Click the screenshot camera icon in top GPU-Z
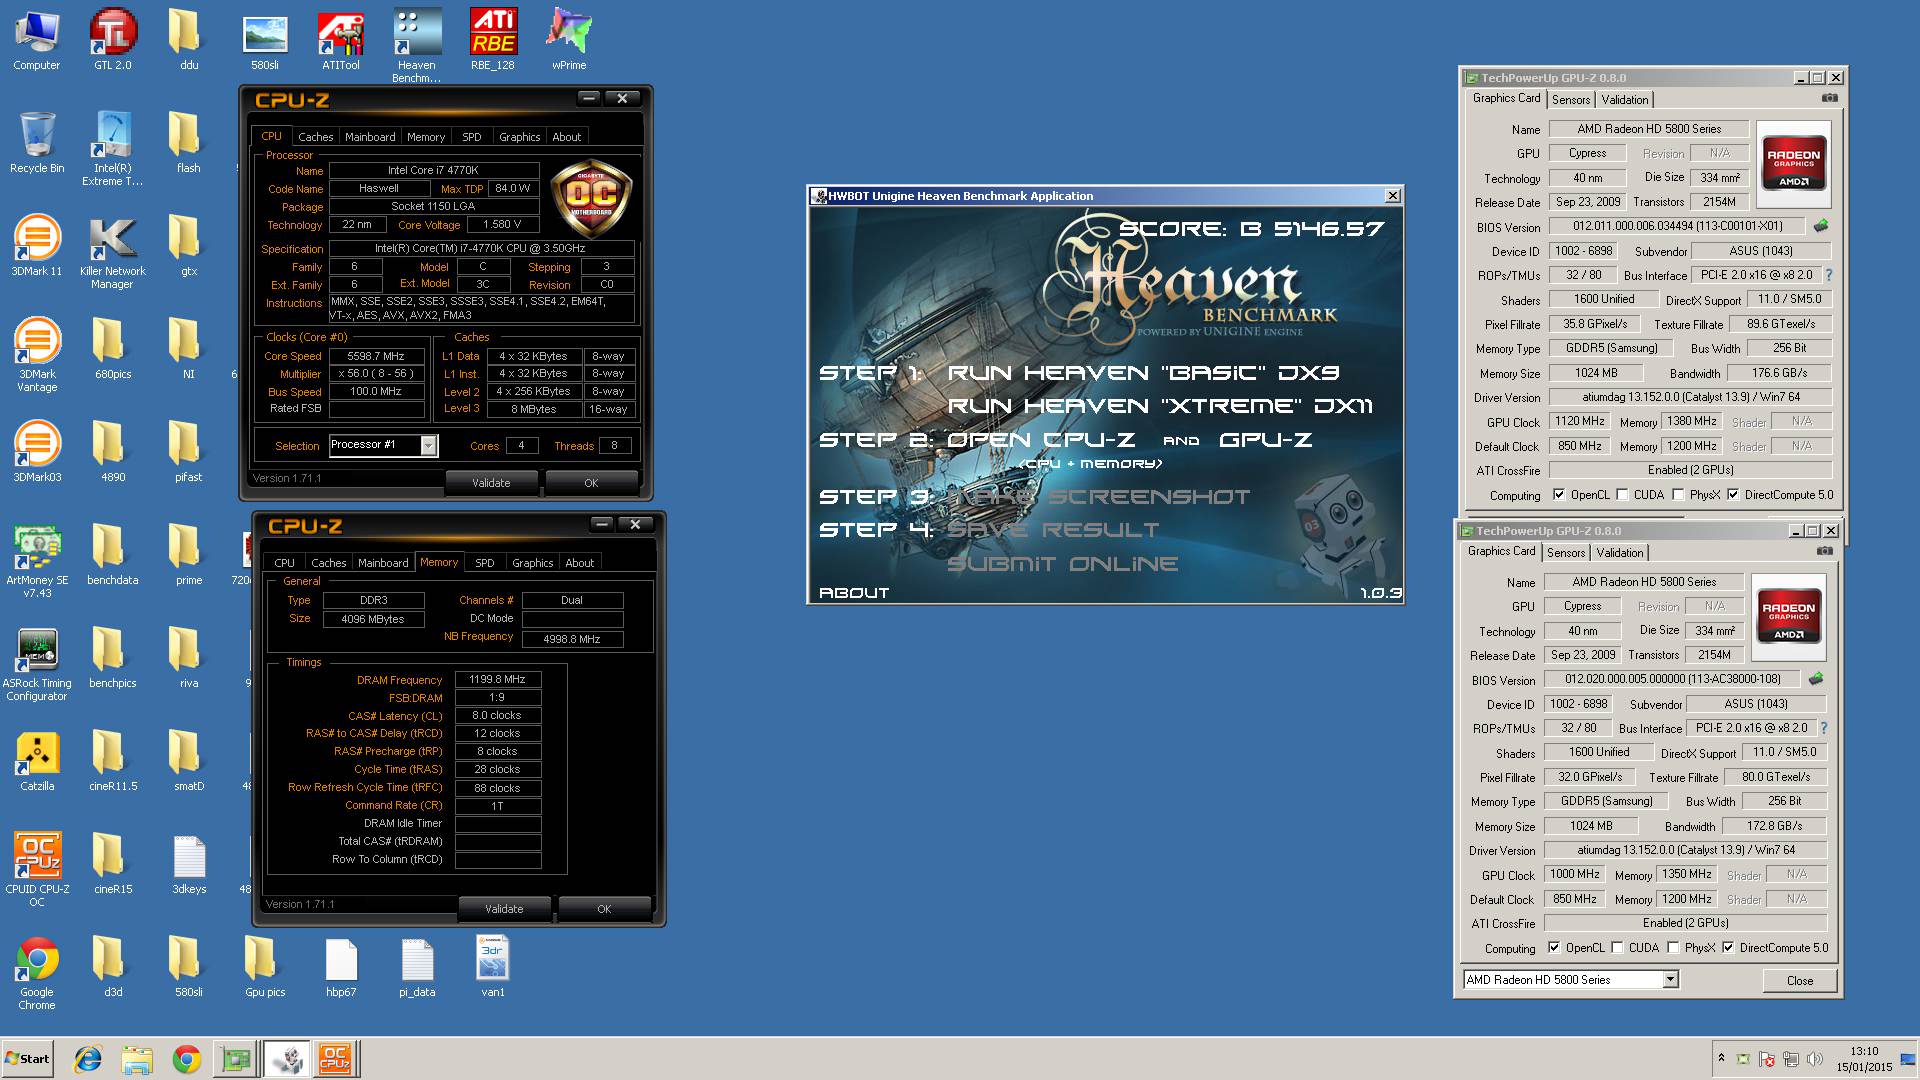This screenshot has height=1080, width=1920. pyautogui.click(x=1830, y=98)
